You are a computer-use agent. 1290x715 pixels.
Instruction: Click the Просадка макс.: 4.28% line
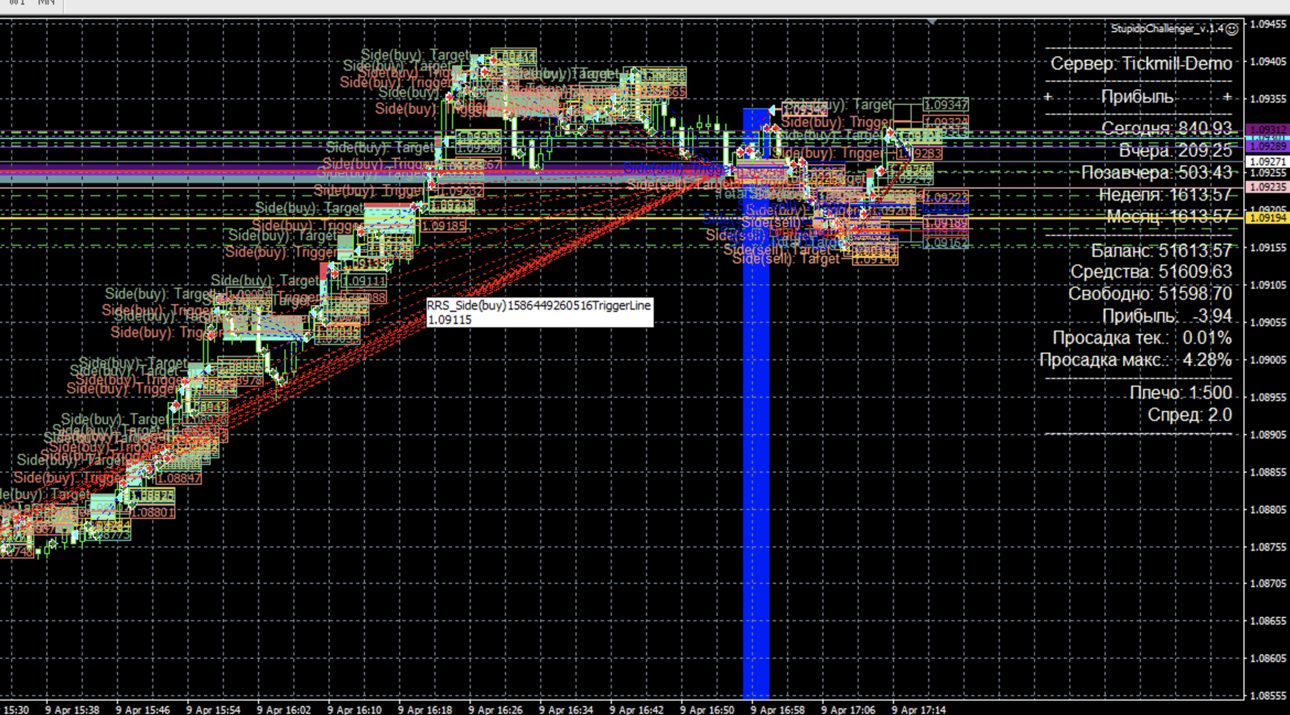1135,359
